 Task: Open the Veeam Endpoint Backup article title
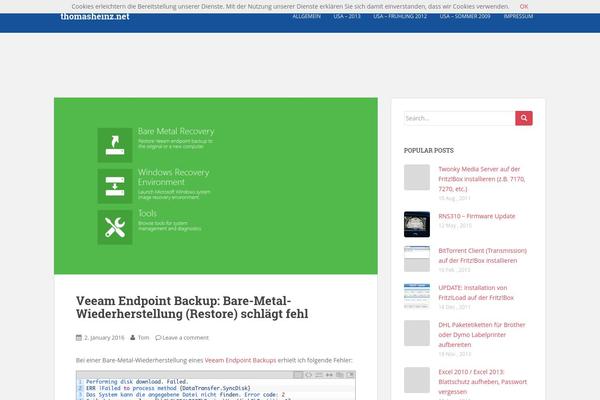point(192,307)
